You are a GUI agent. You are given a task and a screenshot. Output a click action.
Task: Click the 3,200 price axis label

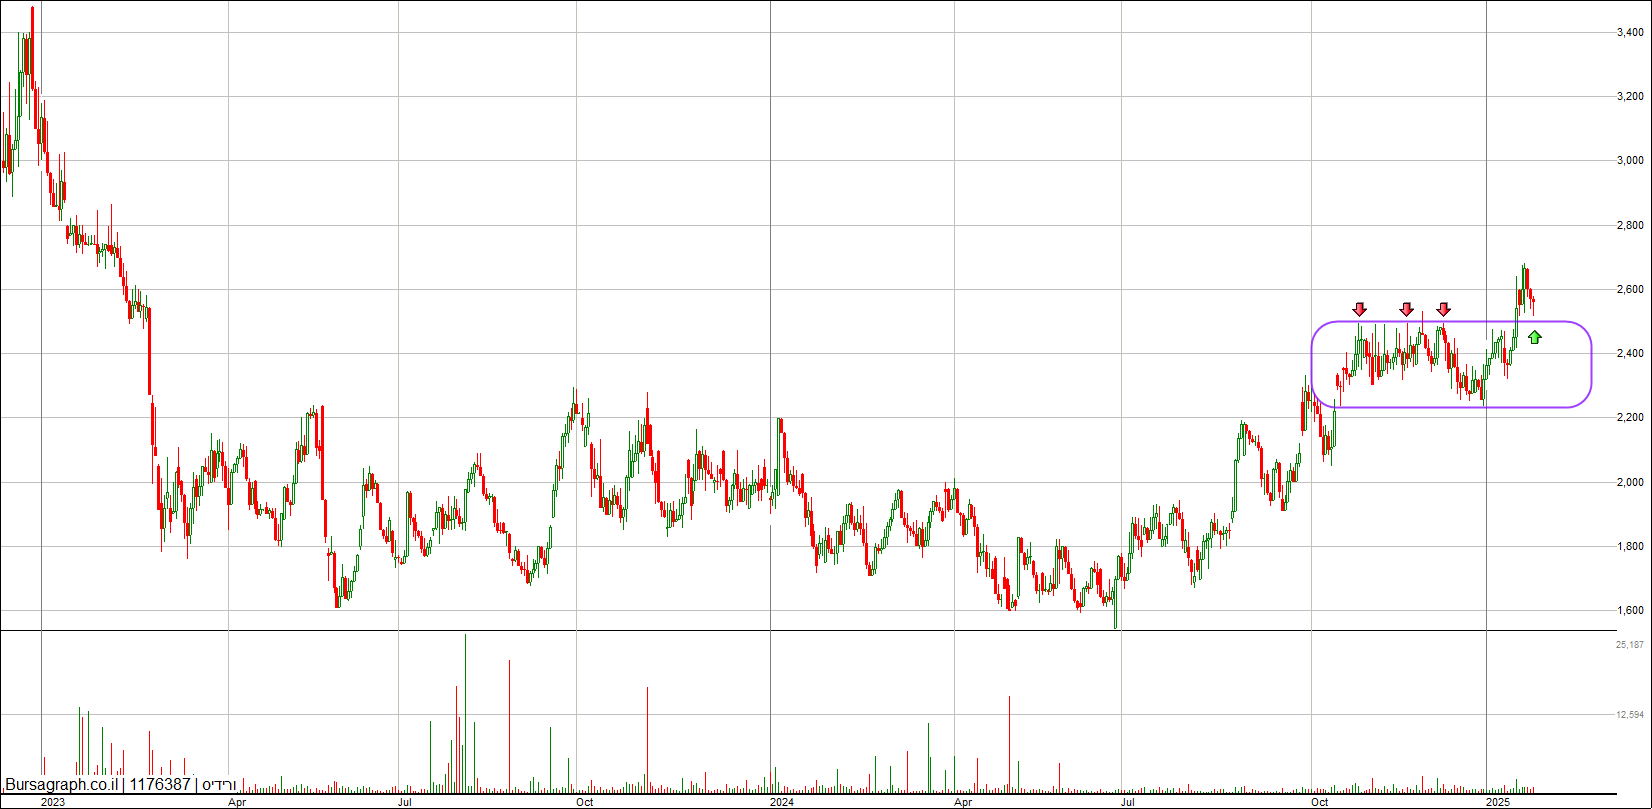tap(1630, 96)
